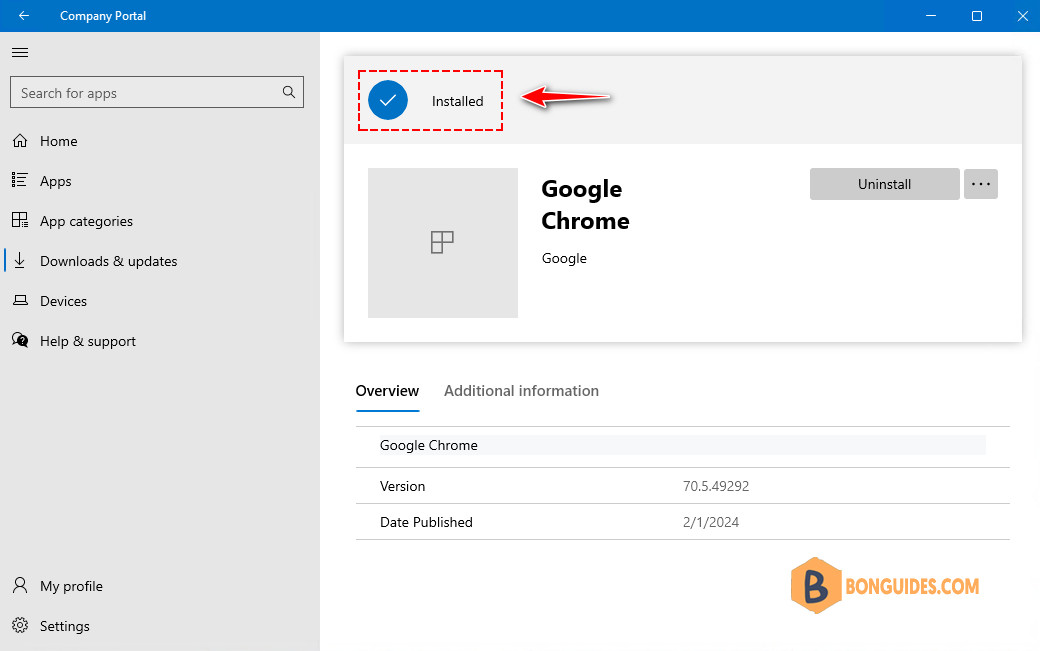Screen dimensions: 1040x651
Task: Focus the Search for apps field
Action: [157, 92]
